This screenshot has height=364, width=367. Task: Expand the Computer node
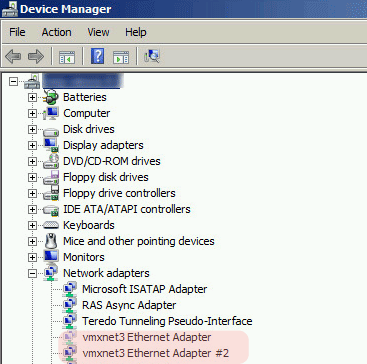tap(32, 114)
